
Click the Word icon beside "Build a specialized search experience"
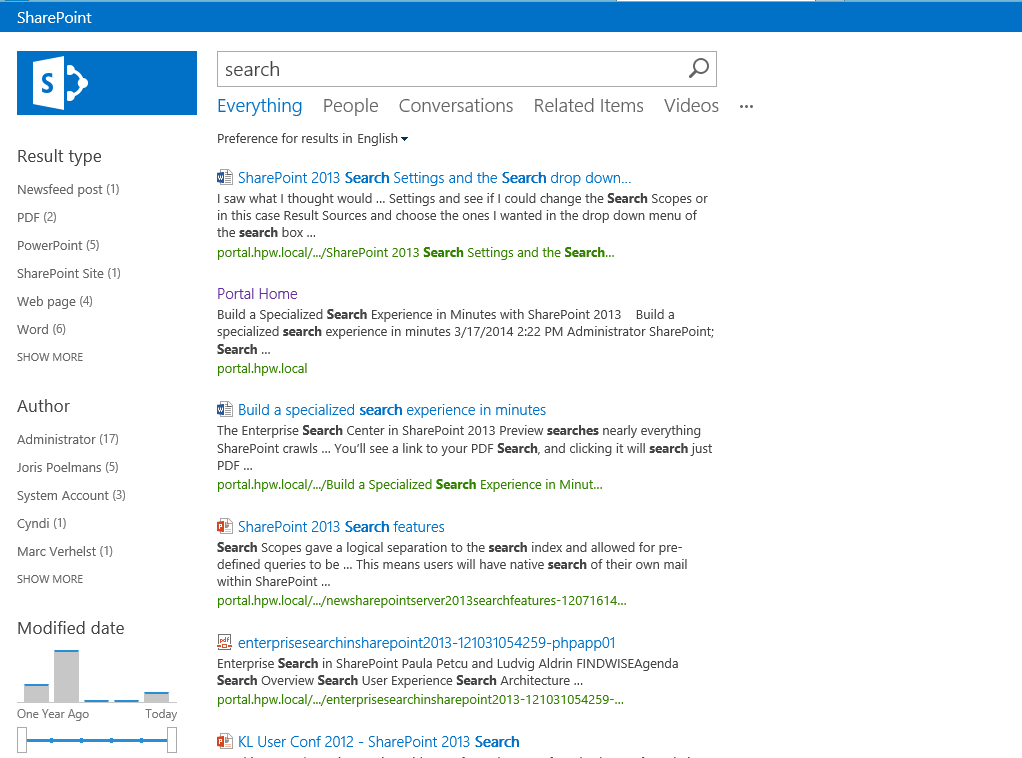223,409
